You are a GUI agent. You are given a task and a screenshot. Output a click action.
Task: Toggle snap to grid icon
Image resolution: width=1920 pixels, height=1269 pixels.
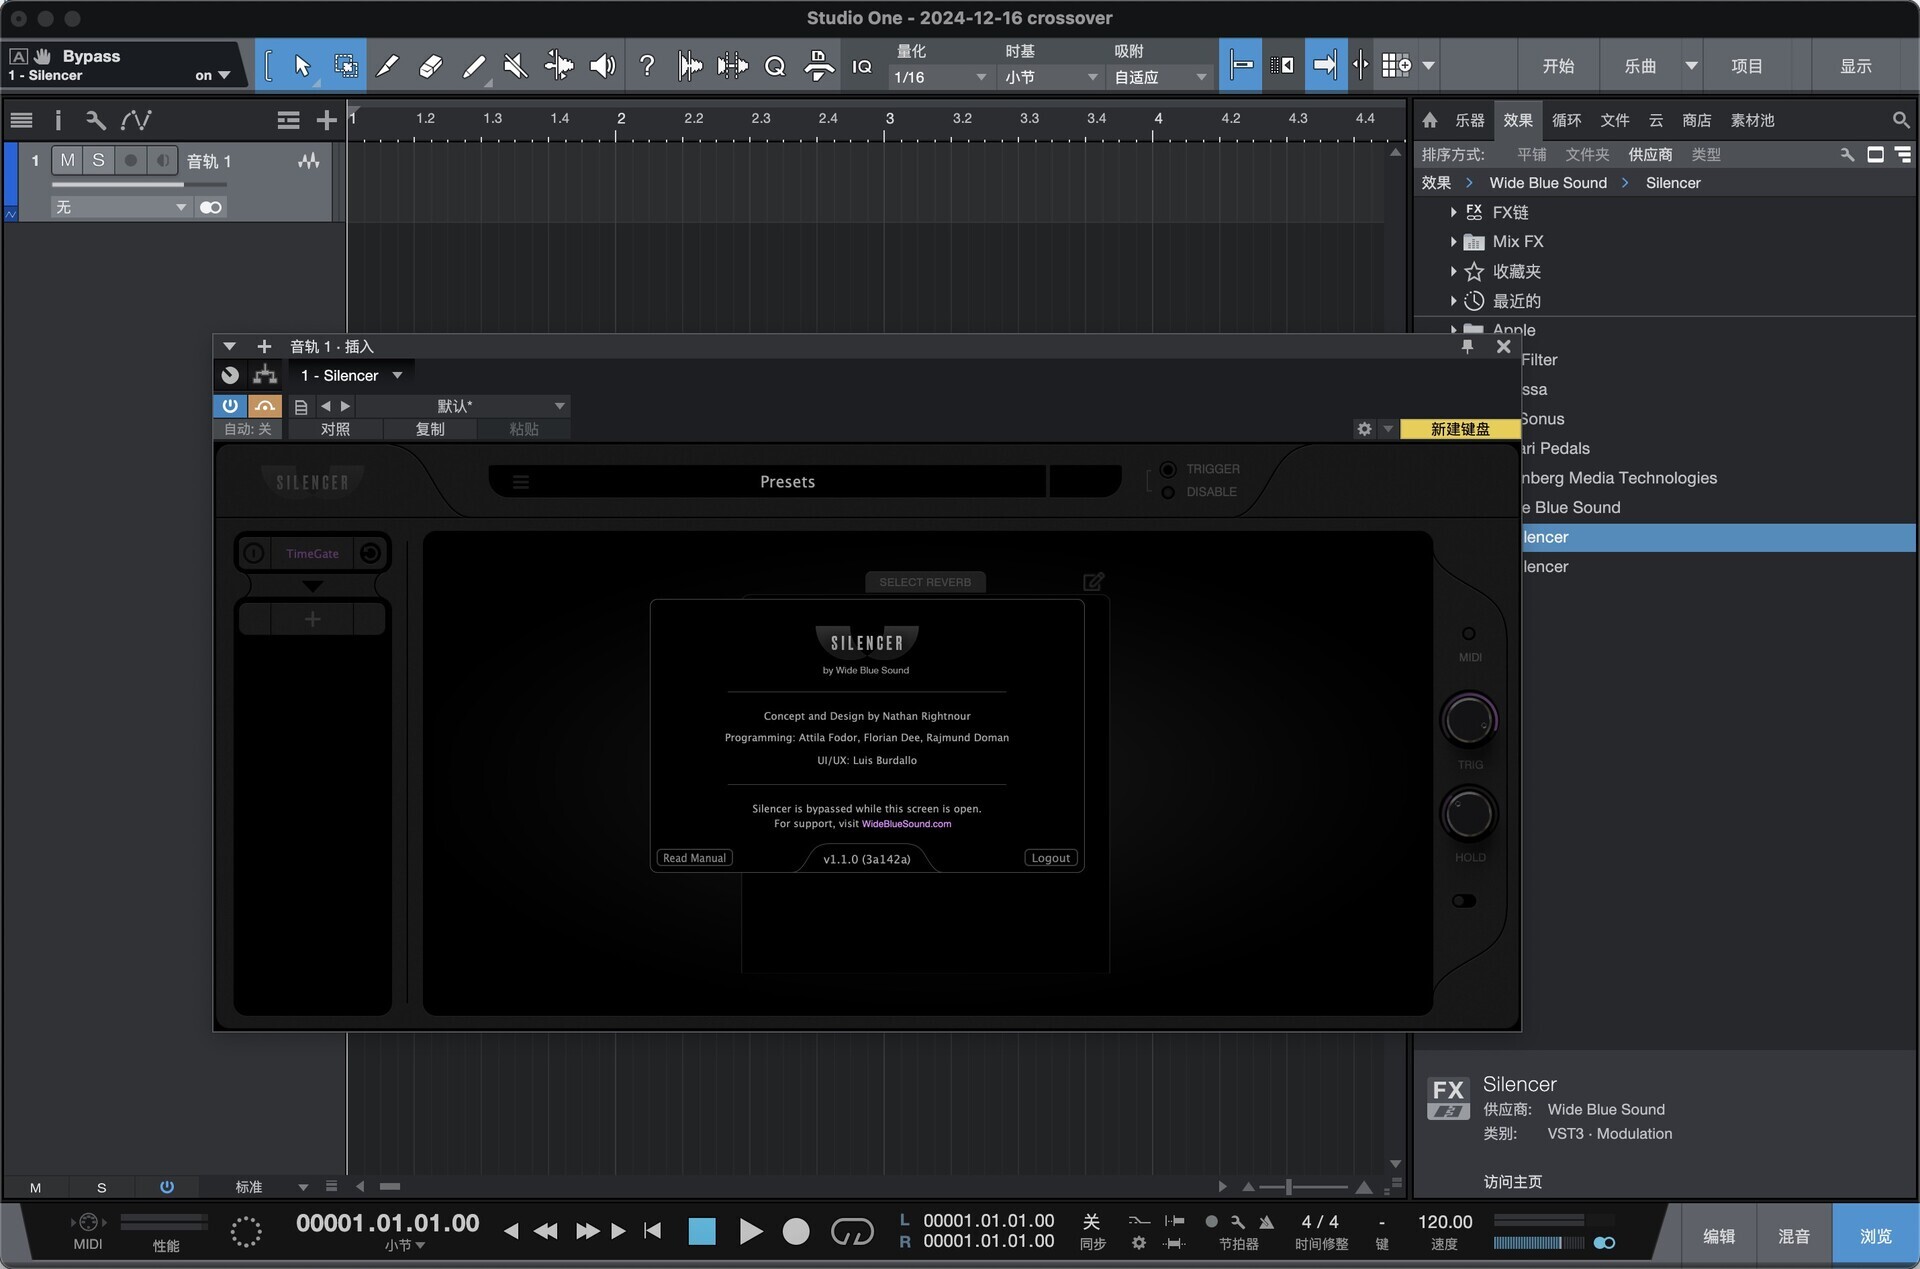pos(1241,66)
